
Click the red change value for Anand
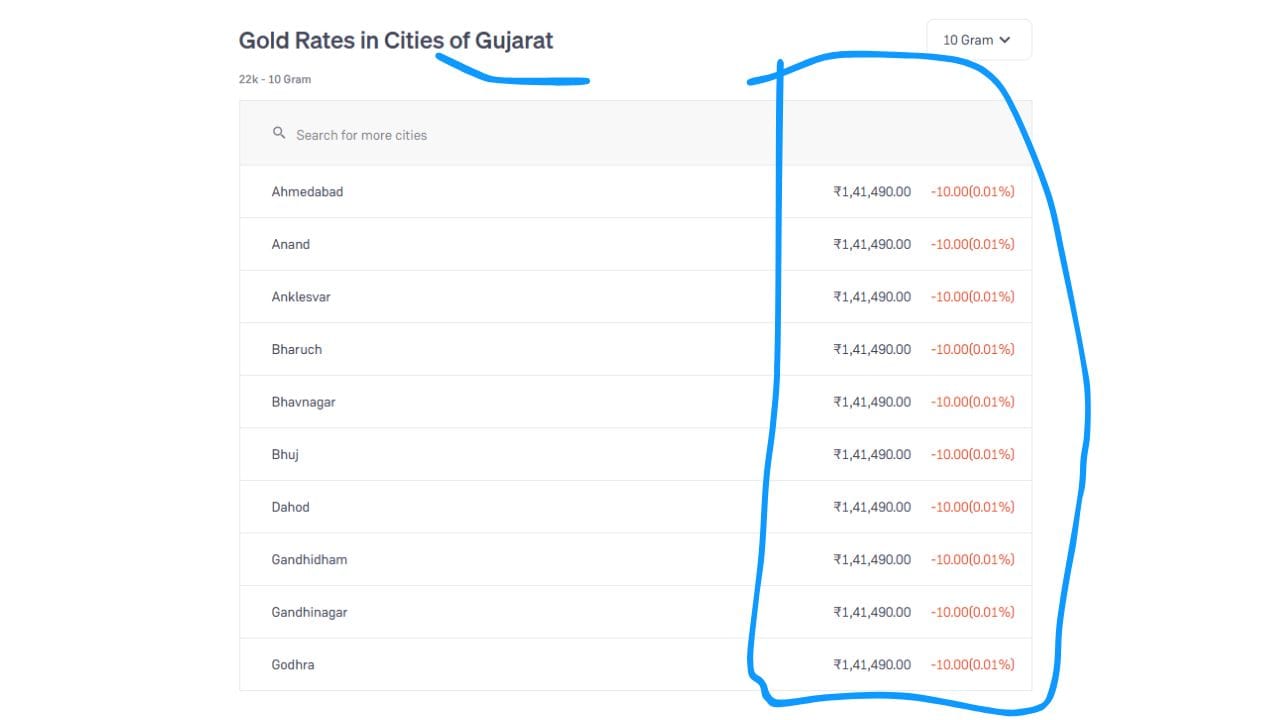[x=973, y=244]
